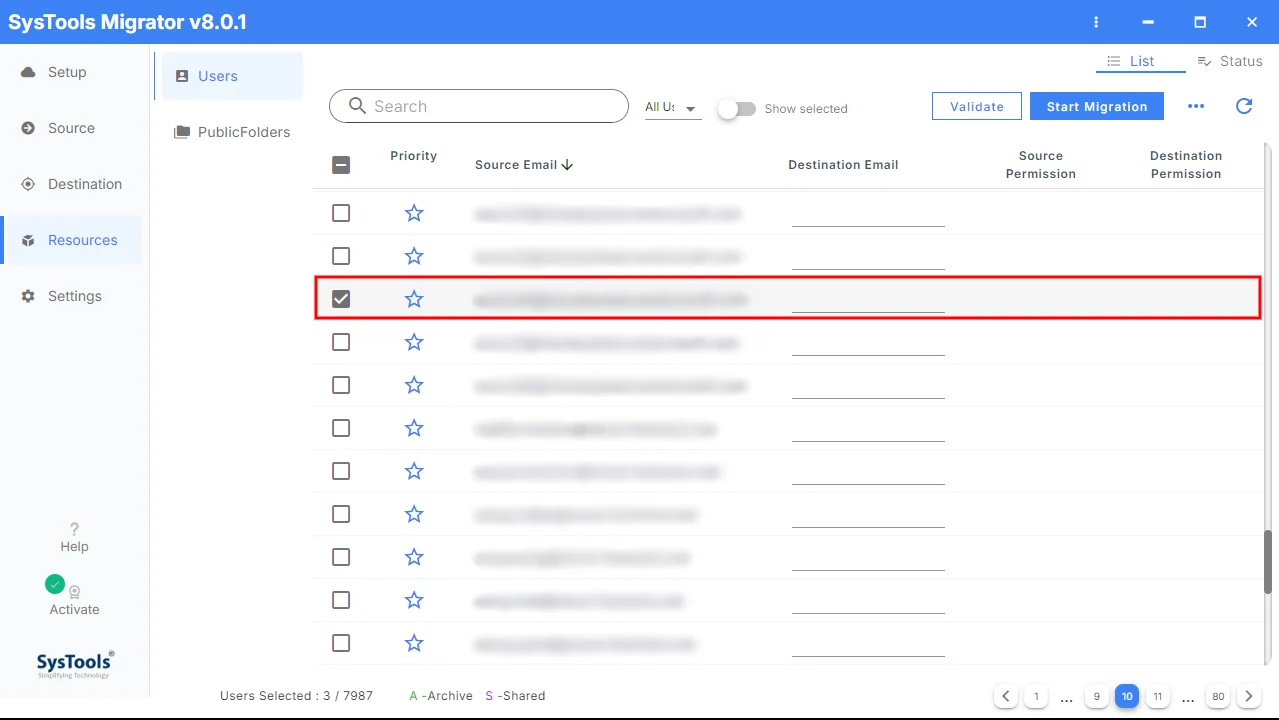
Task: Click the Validate button
Action: [x=977, y=106]
